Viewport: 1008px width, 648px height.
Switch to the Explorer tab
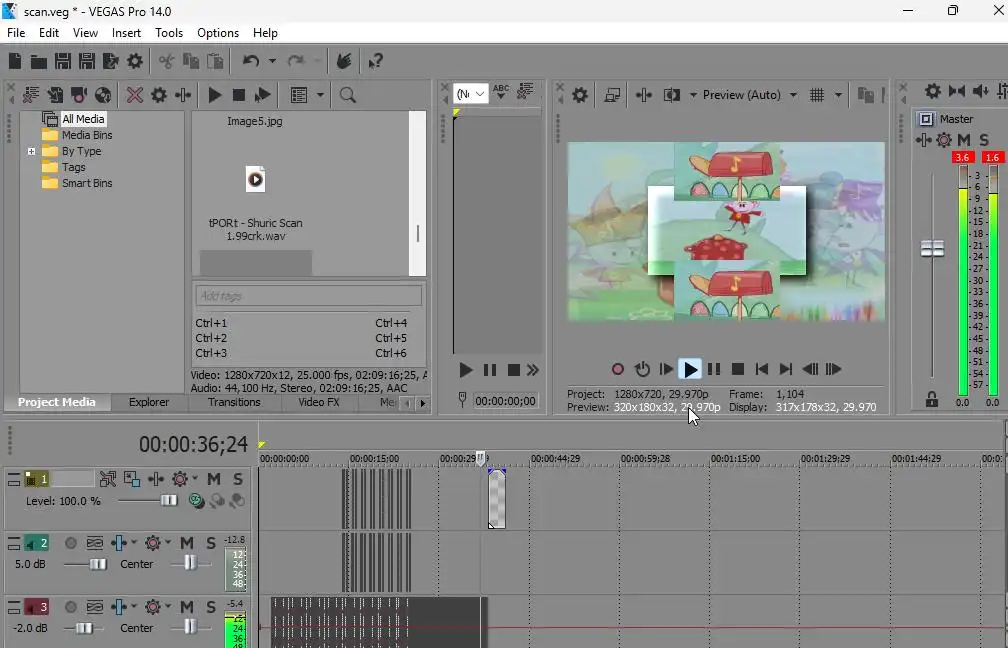pyautogui.click(x=148, y=402)
